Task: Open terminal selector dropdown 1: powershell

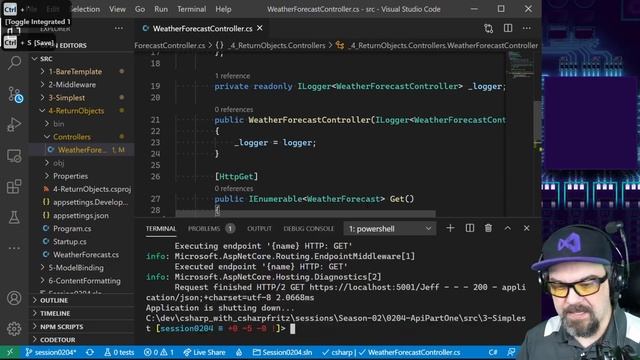Action: (390, 229)
